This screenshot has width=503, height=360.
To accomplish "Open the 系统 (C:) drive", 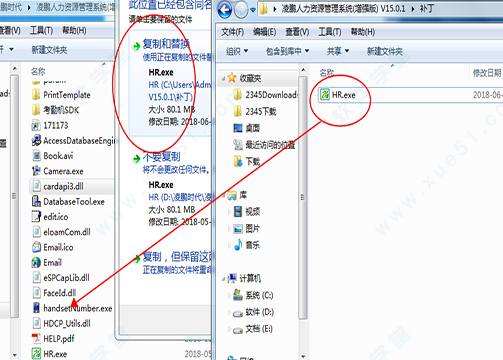I will point(253,295).
